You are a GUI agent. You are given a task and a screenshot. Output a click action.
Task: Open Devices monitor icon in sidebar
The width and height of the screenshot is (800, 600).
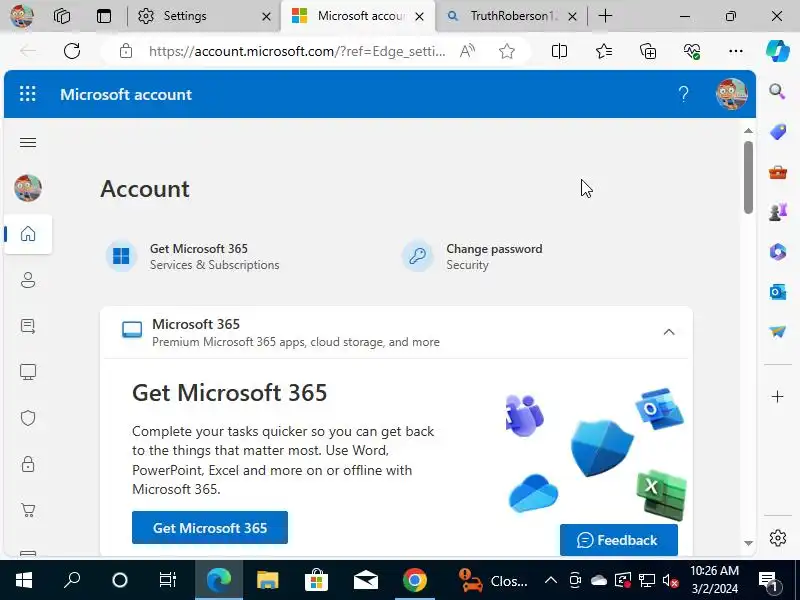[28, 372]
